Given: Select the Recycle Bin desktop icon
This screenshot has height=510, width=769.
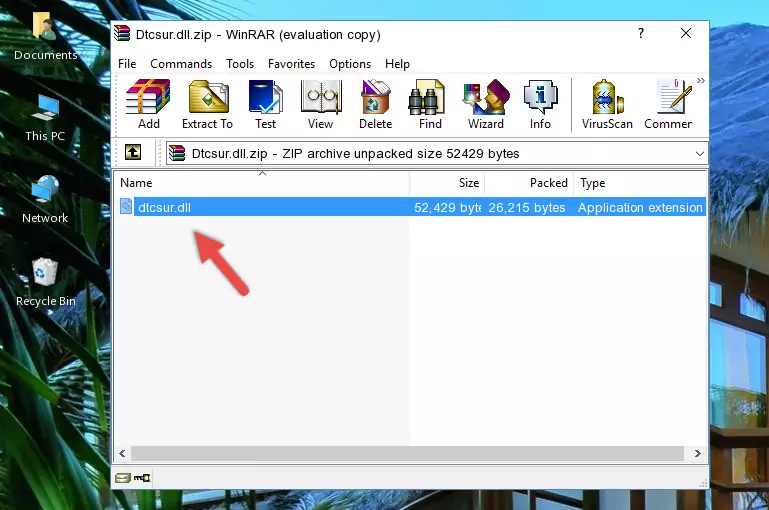Looking at the screenshot, I should coord(46,282).
